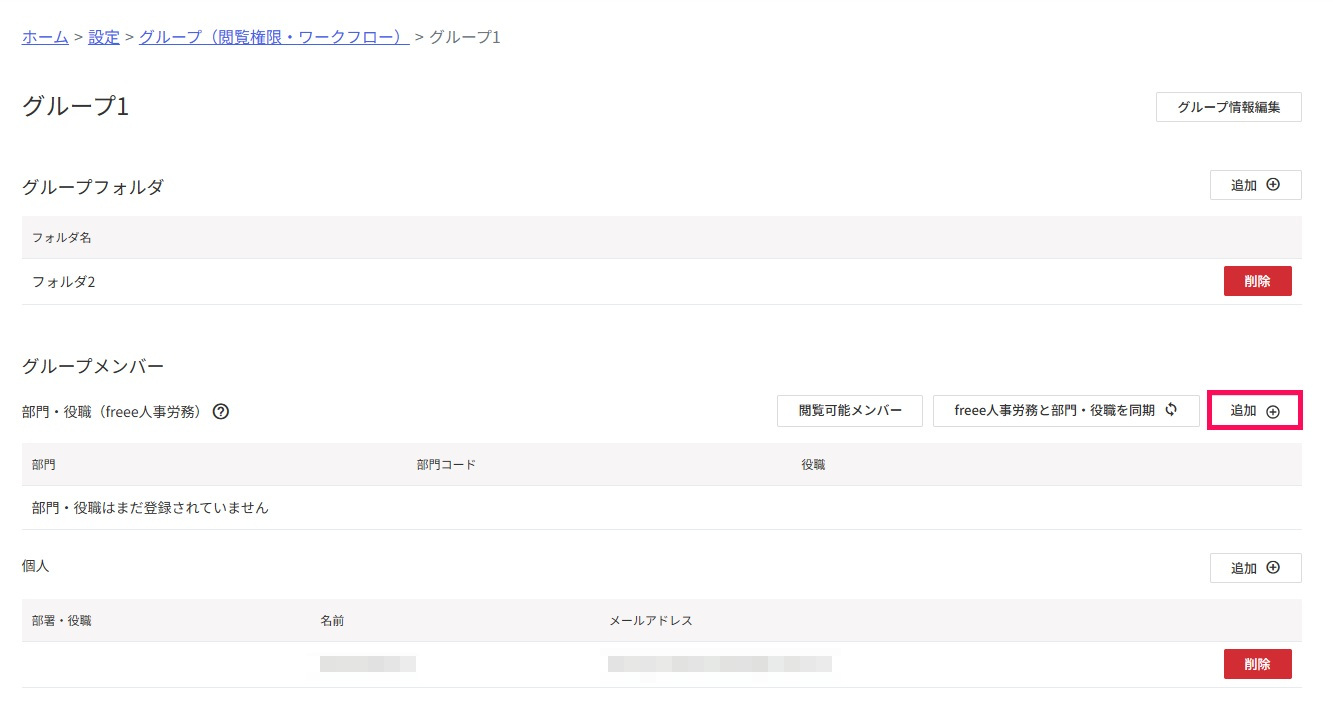The height and width of the screenshot is (714, 1333).
Task: Click the グループ1 page heading
Action: 76,107
